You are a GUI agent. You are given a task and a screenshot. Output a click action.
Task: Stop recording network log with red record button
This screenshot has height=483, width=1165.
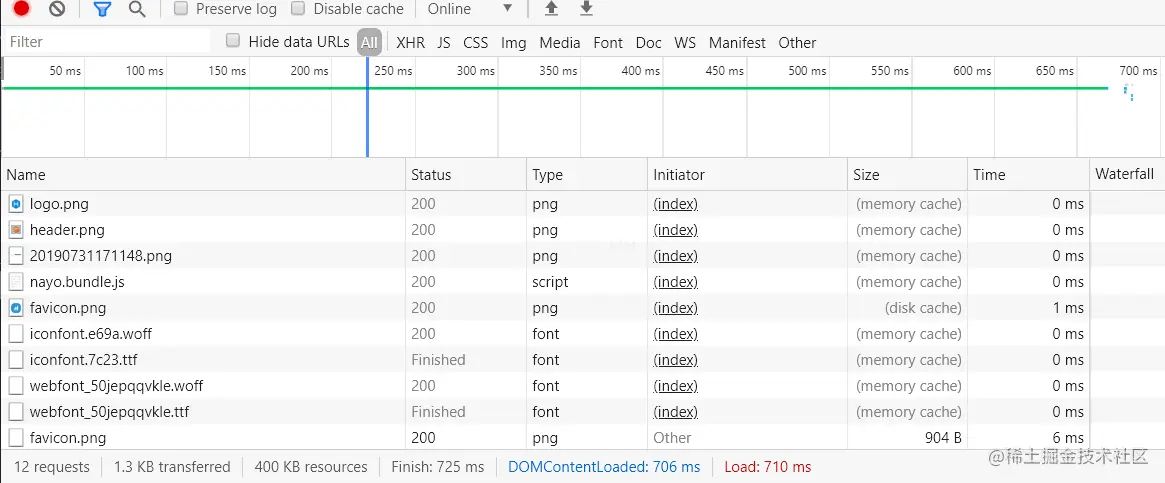coord(22,9)
